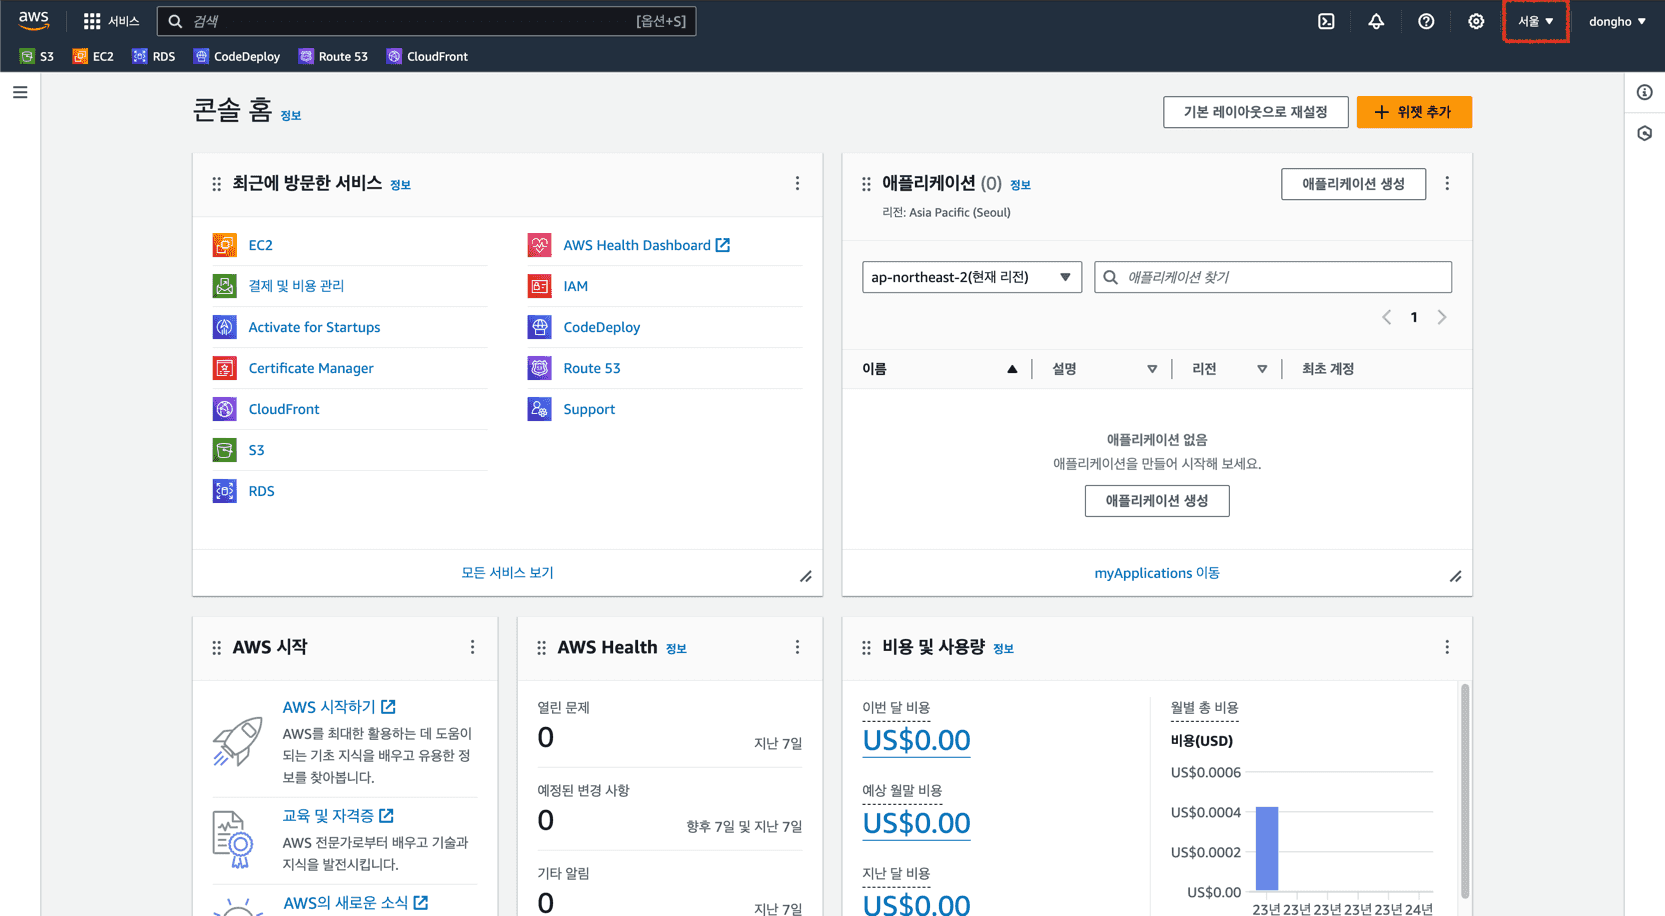
Task: Click the 이번 달 비용 US$0.00 value
Action: click(916, 740)
